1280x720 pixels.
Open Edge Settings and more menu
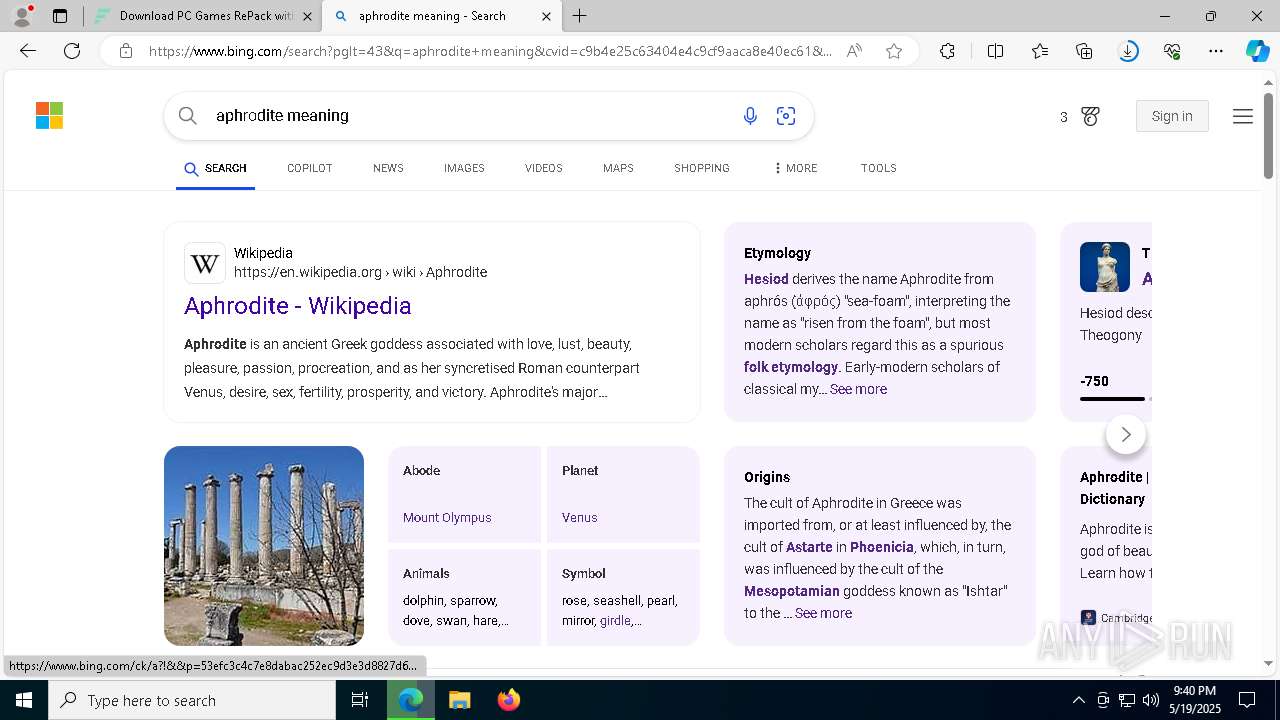tap(1216, 51)
